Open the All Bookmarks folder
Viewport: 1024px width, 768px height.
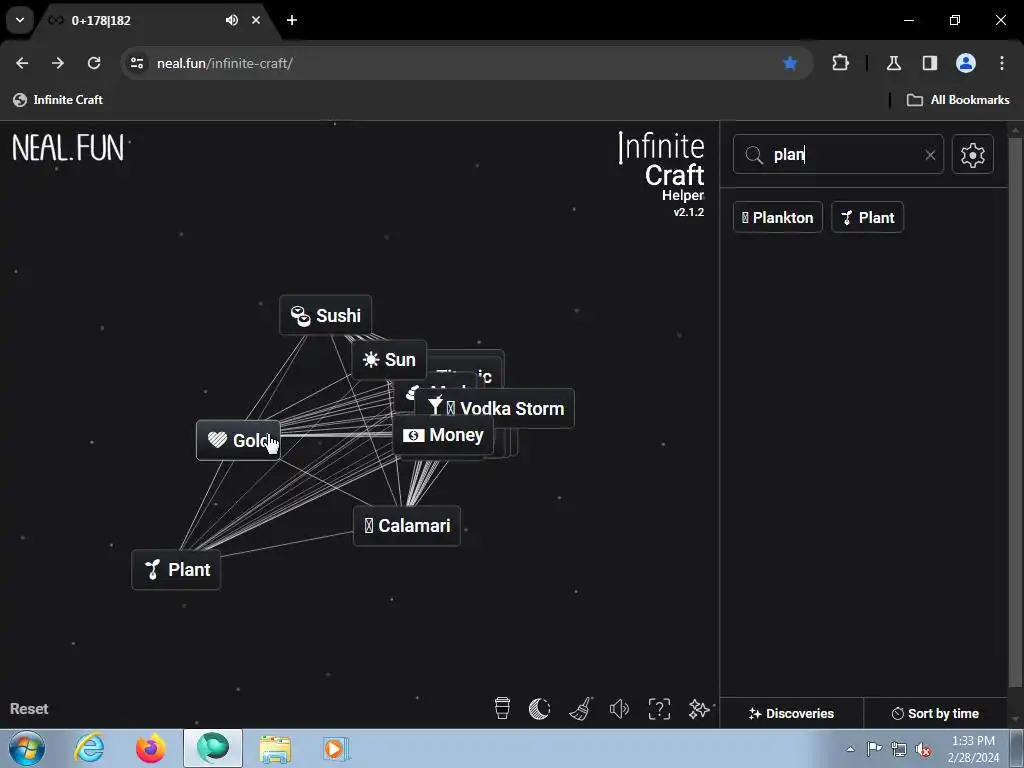click(x=958, y=100)
